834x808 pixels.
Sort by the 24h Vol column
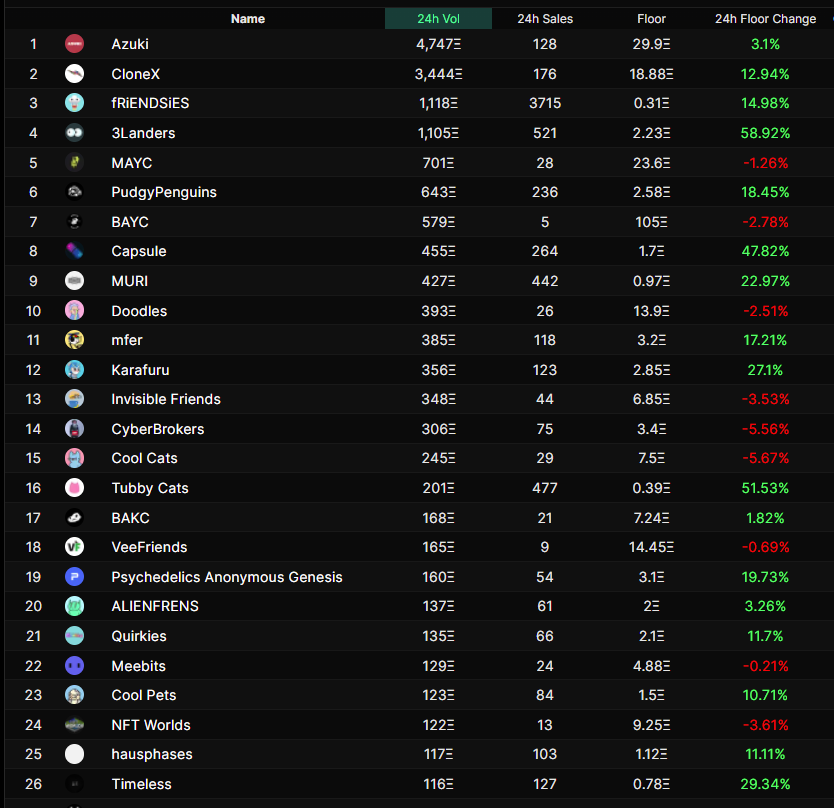coord(438,19)
